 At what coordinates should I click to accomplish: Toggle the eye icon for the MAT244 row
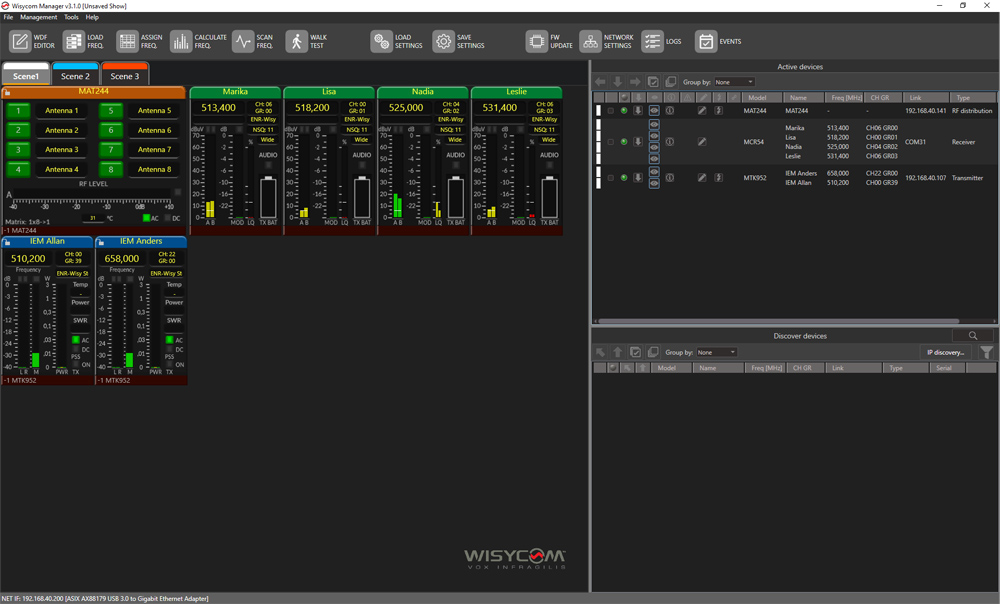point(654,111)
